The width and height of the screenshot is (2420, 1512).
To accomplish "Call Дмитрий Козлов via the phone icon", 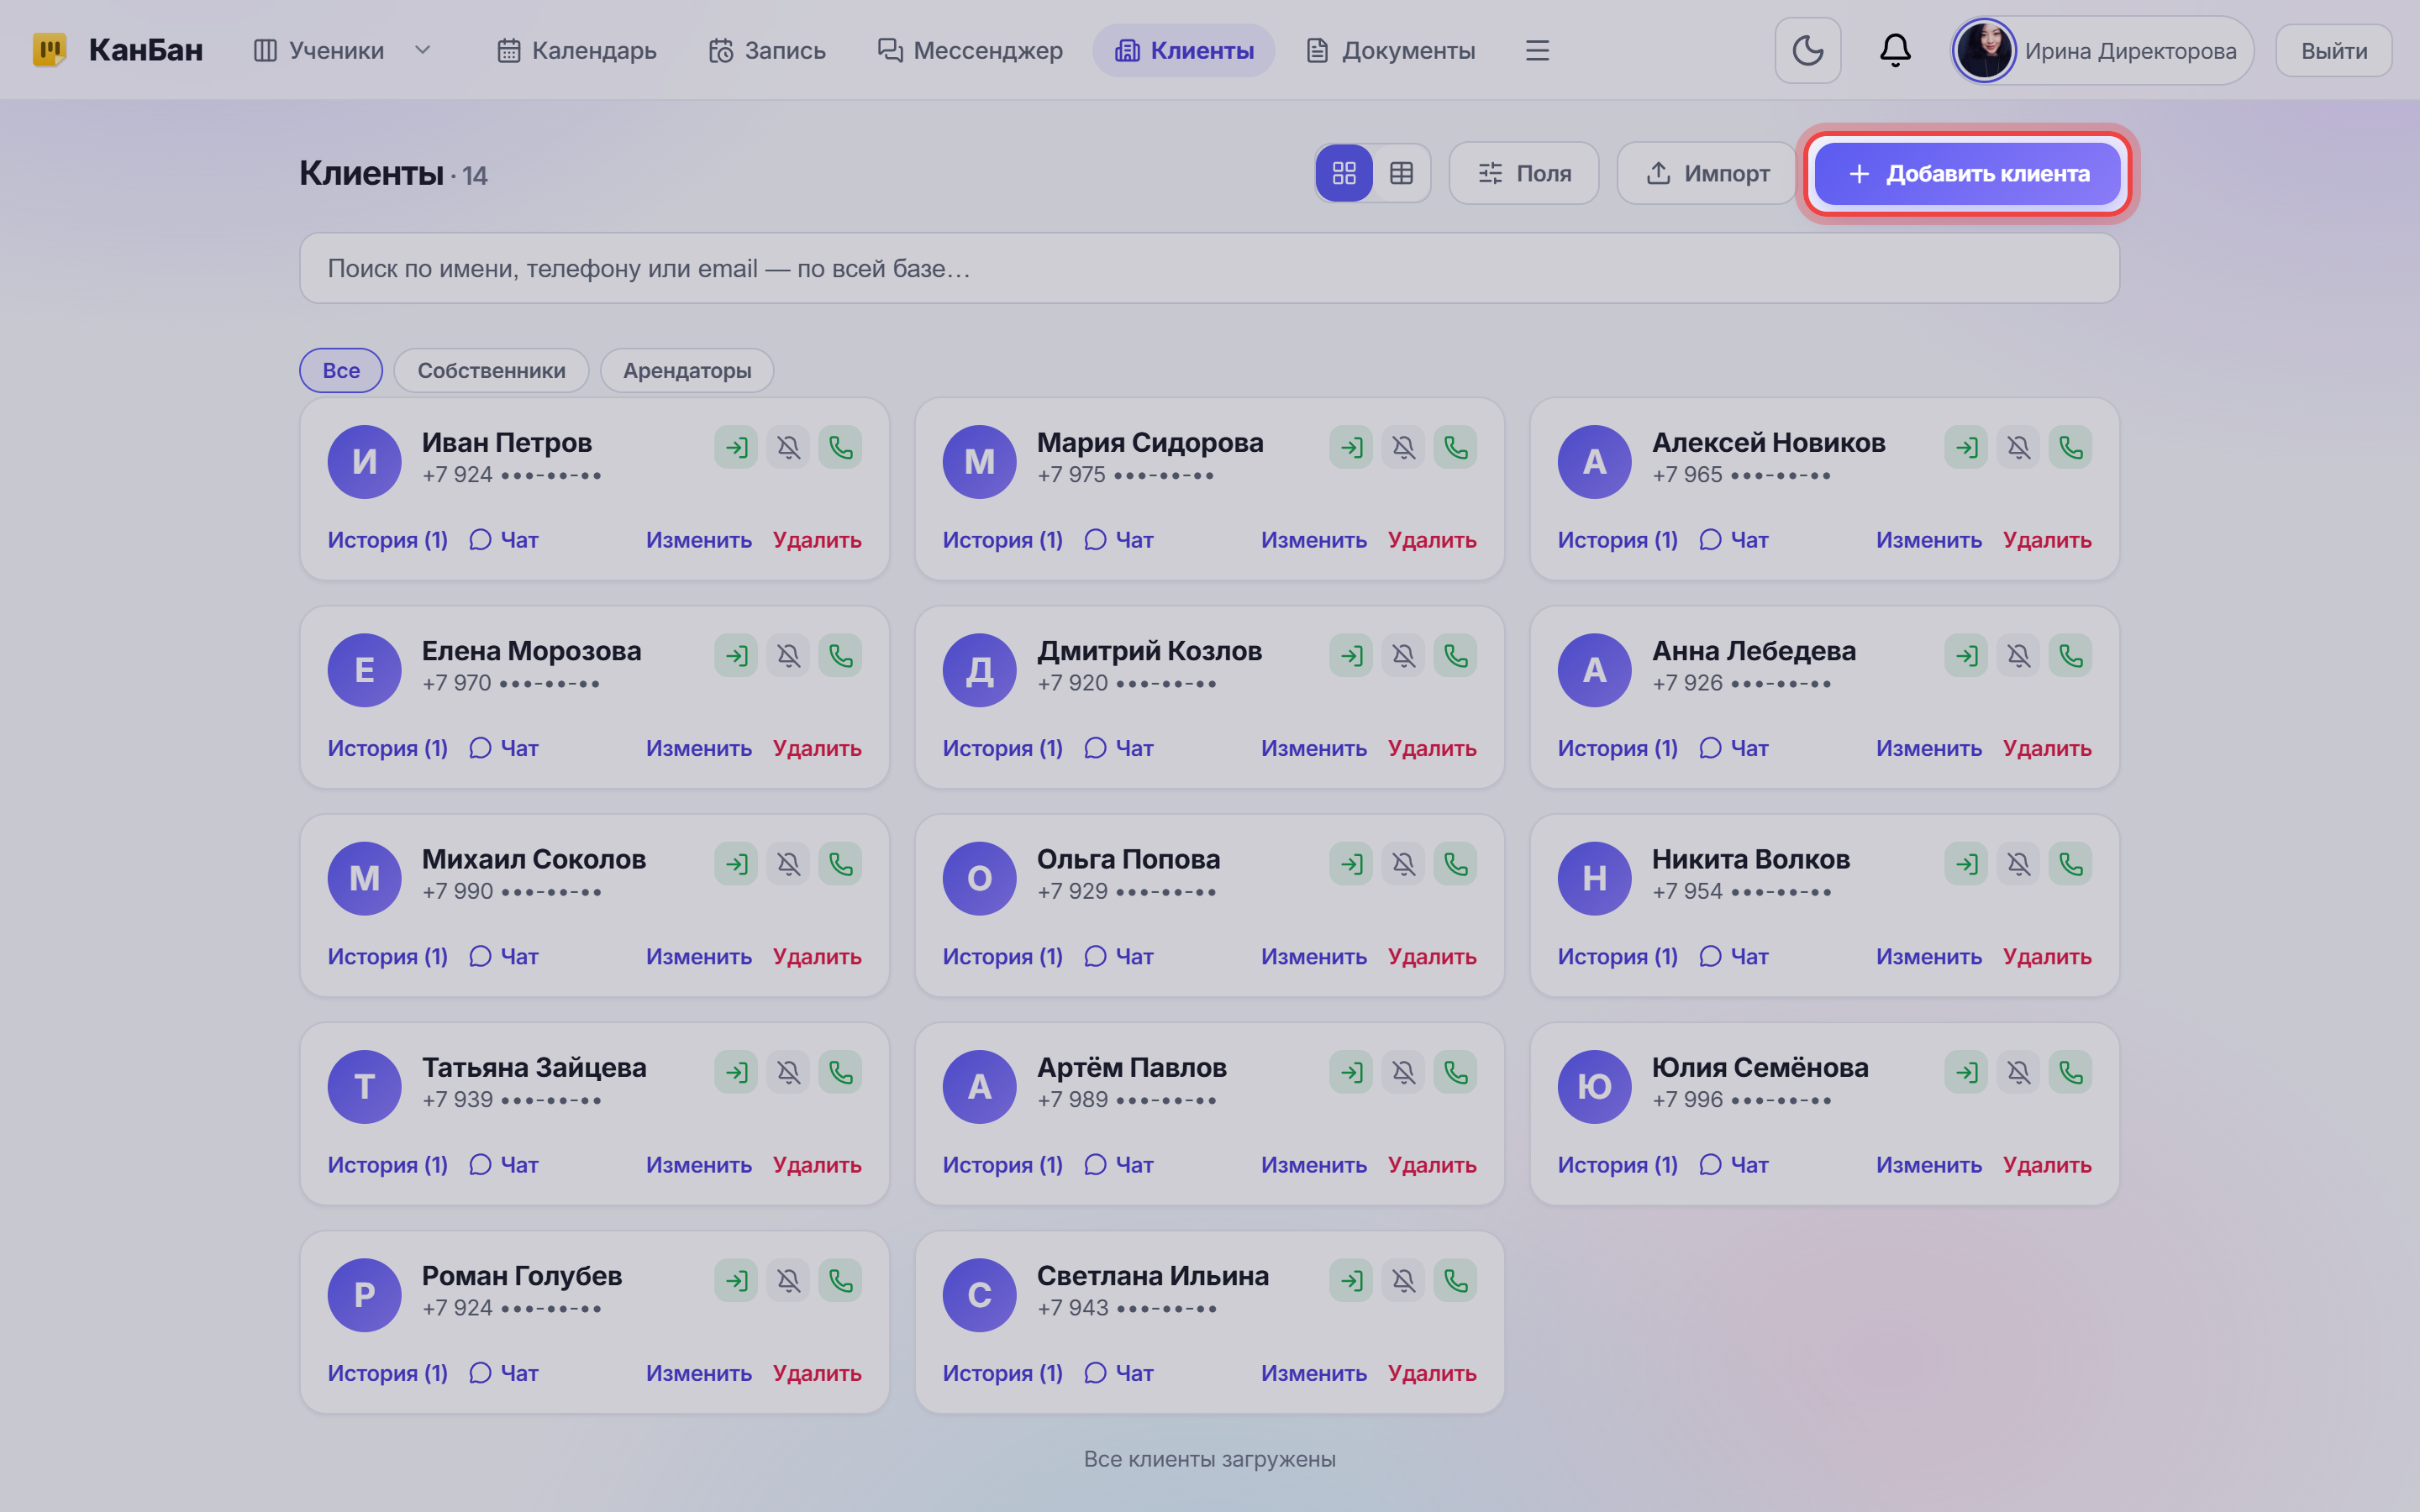I will 1455,655.
